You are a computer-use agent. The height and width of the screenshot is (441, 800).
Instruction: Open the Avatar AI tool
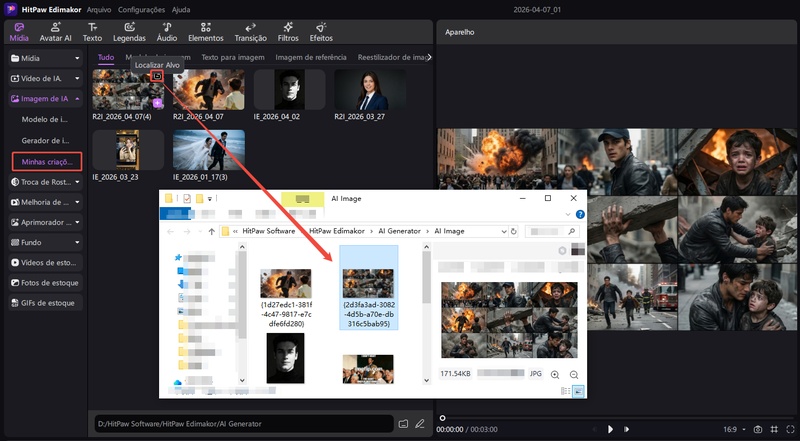click(55, 31)
